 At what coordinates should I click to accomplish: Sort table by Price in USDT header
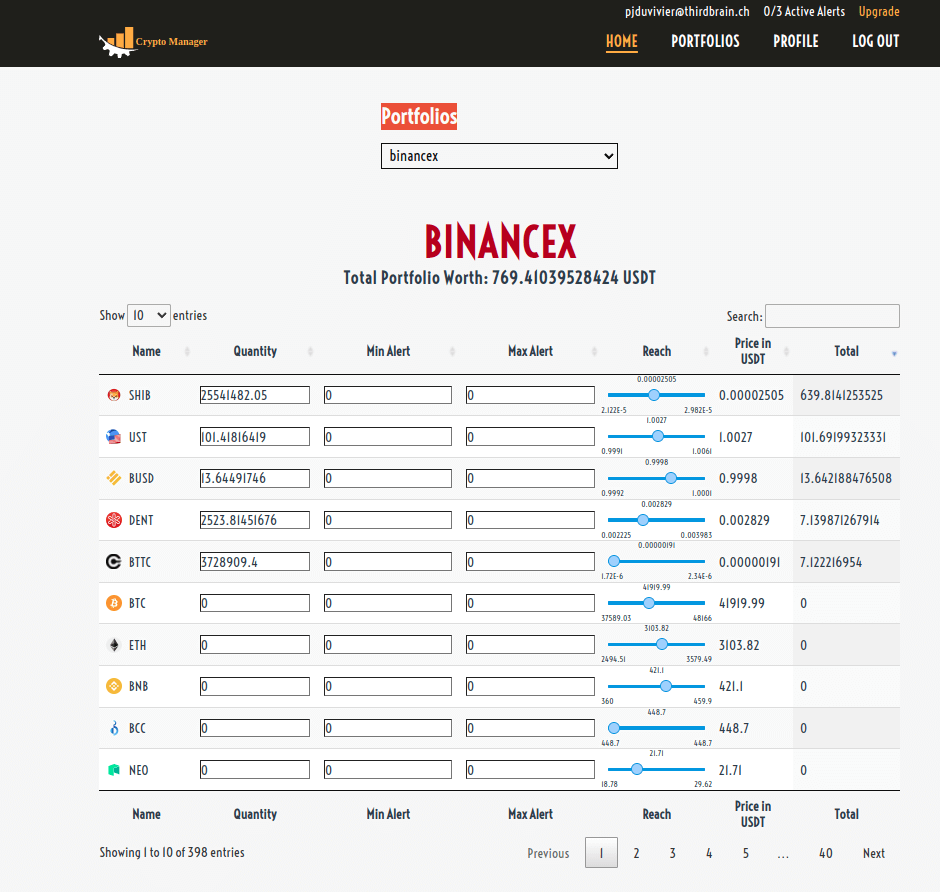point(753,351)
